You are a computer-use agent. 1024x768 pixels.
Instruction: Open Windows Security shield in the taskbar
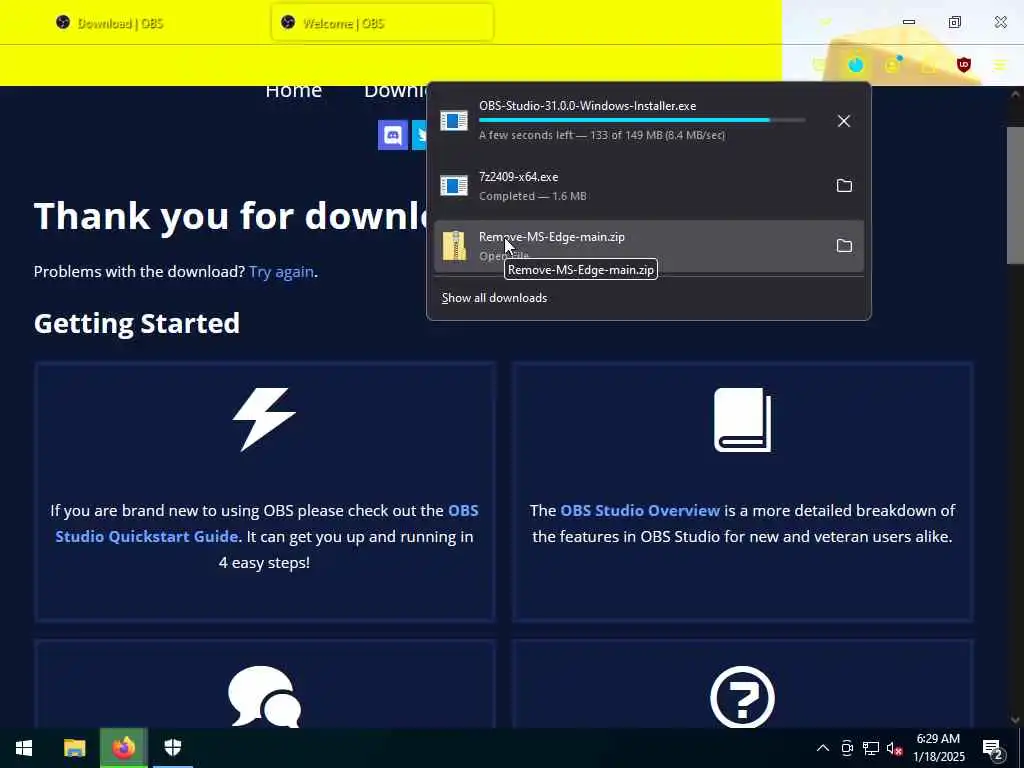coord(172,748)
